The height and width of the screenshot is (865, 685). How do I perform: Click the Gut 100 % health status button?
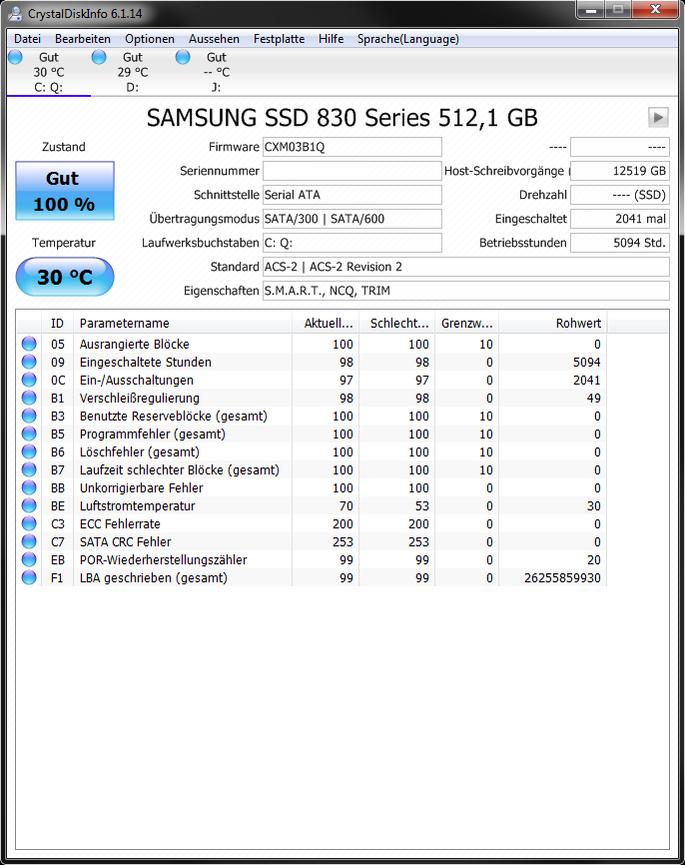pos(65,191)
